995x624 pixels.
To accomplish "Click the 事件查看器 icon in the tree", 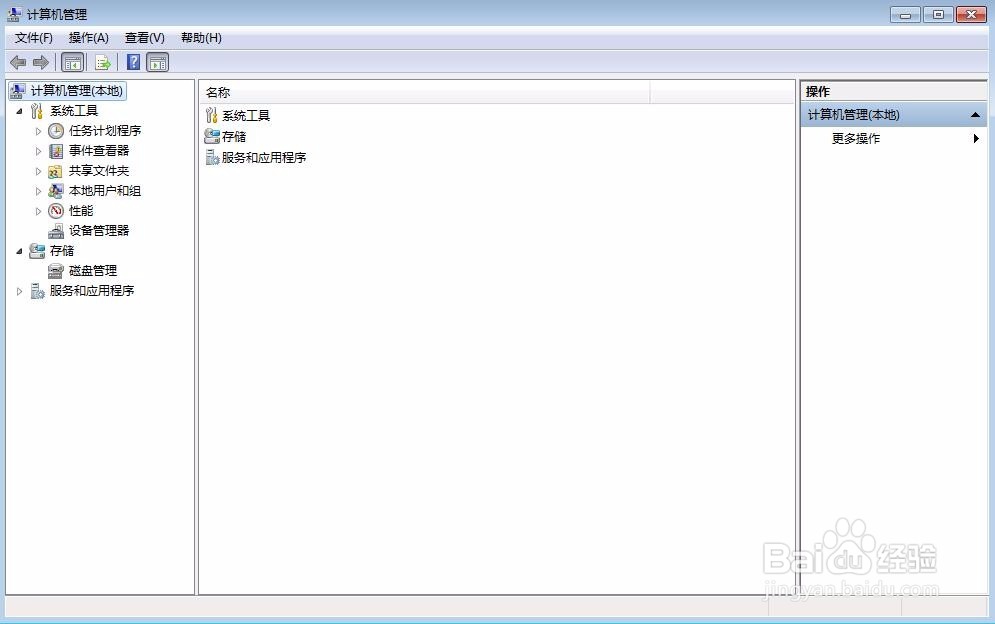I will point(56,151).
